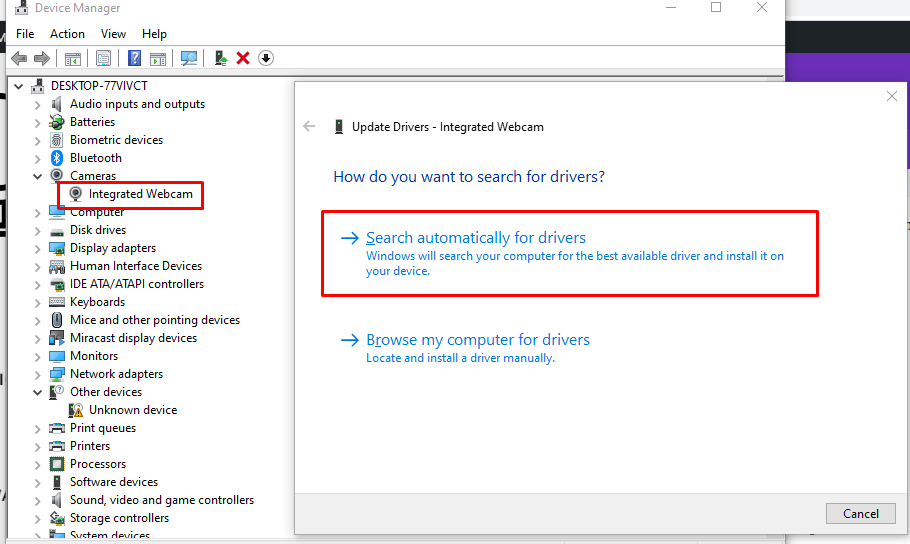Click the back arrow in Update Drivers dialog
Screen dimensions: 910x544
click(x=309, y=126)
